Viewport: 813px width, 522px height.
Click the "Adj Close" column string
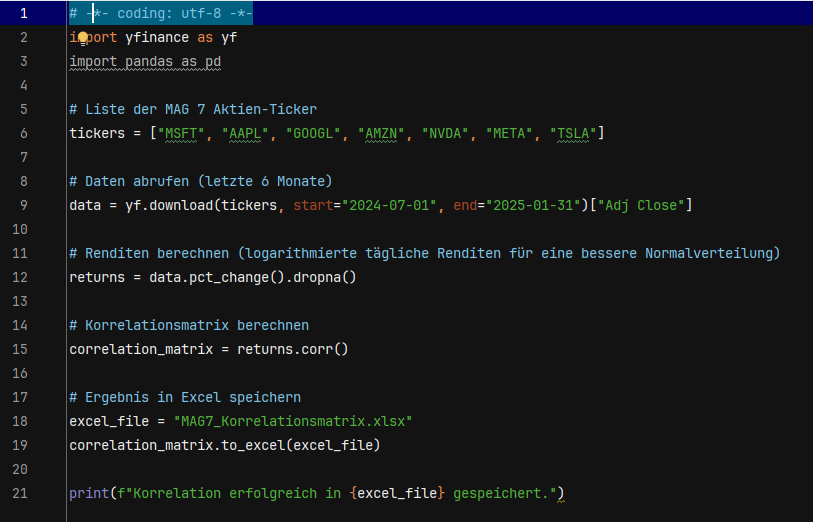(641, 205)
